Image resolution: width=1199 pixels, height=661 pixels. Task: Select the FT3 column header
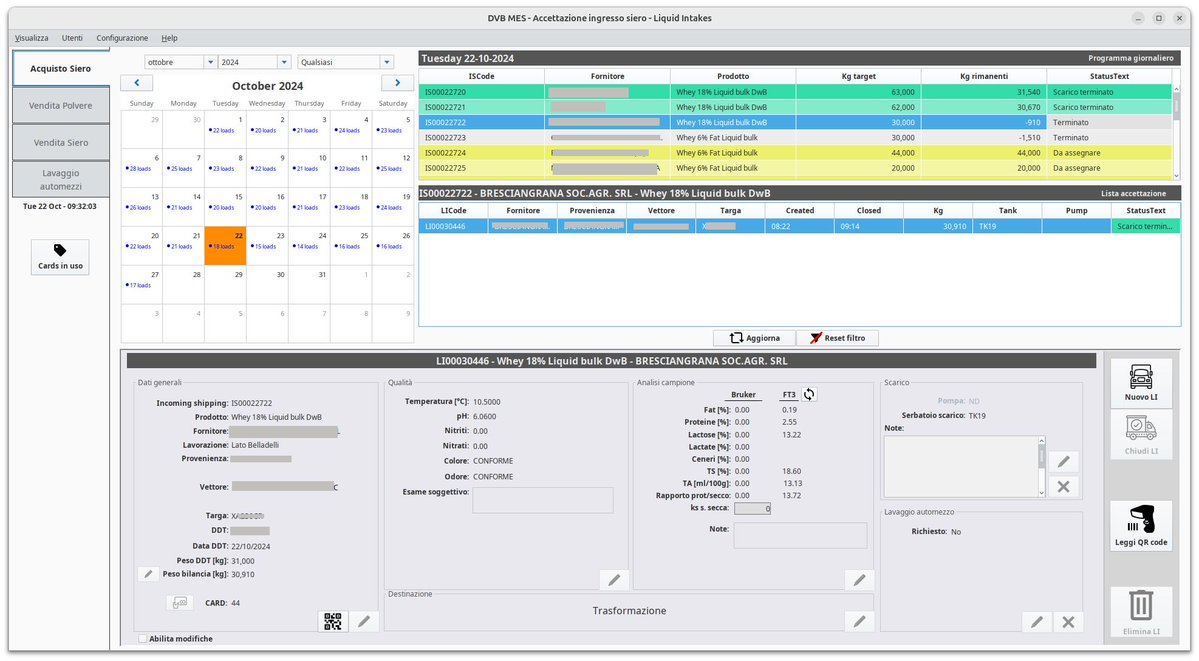788,395
